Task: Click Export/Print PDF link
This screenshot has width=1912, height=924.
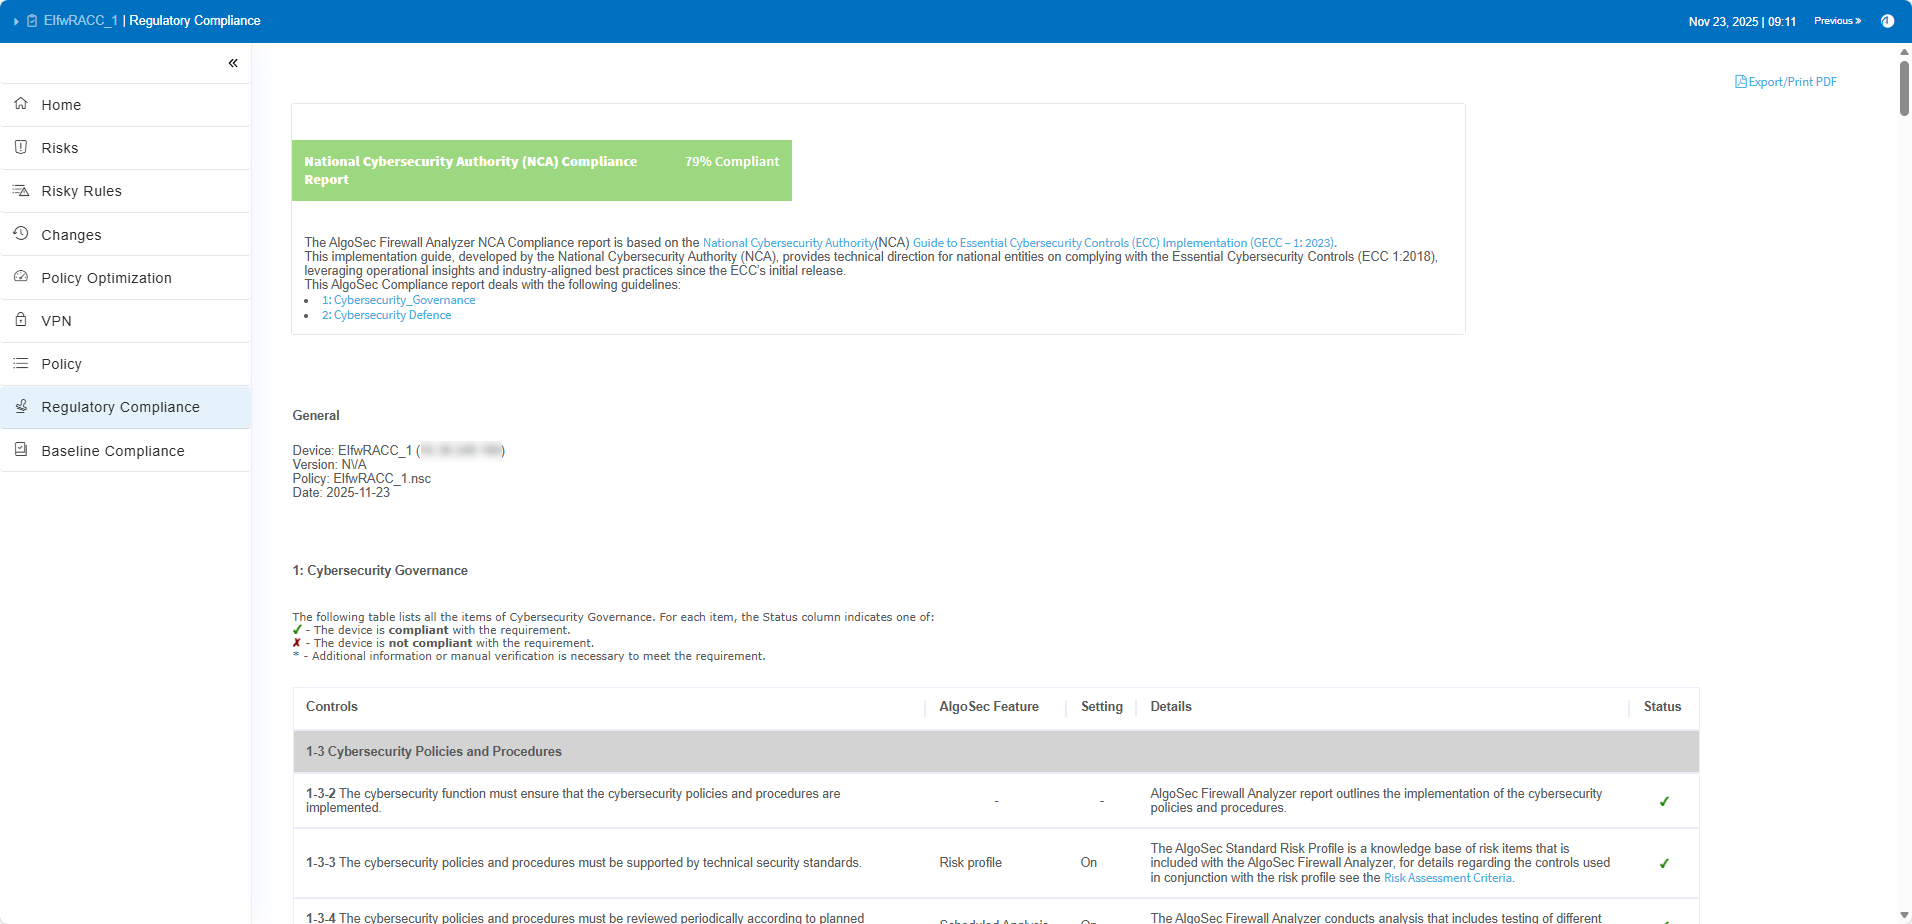Action: click(1786, 82)
